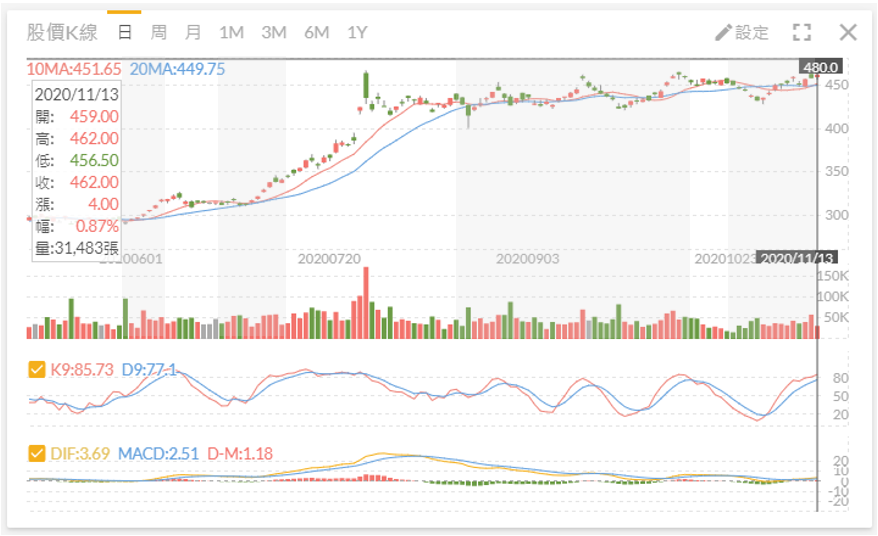
Task: Click the tallest red volume bar
Action: (366, 302)
